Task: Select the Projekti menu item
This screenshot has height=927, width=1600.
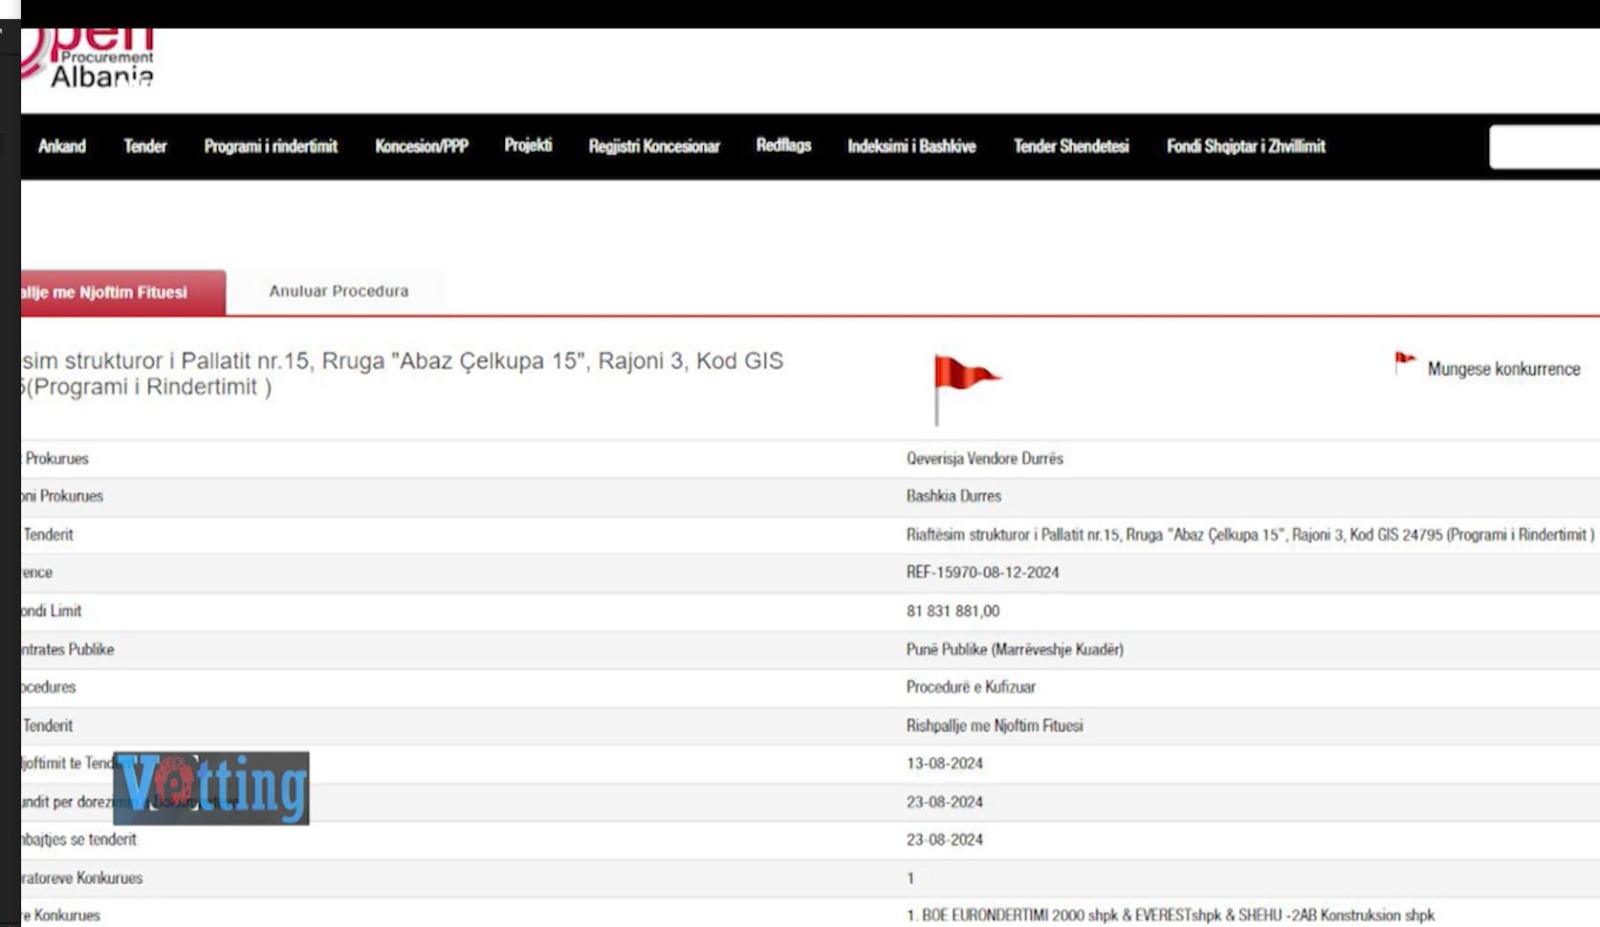Action: [528, 145]
